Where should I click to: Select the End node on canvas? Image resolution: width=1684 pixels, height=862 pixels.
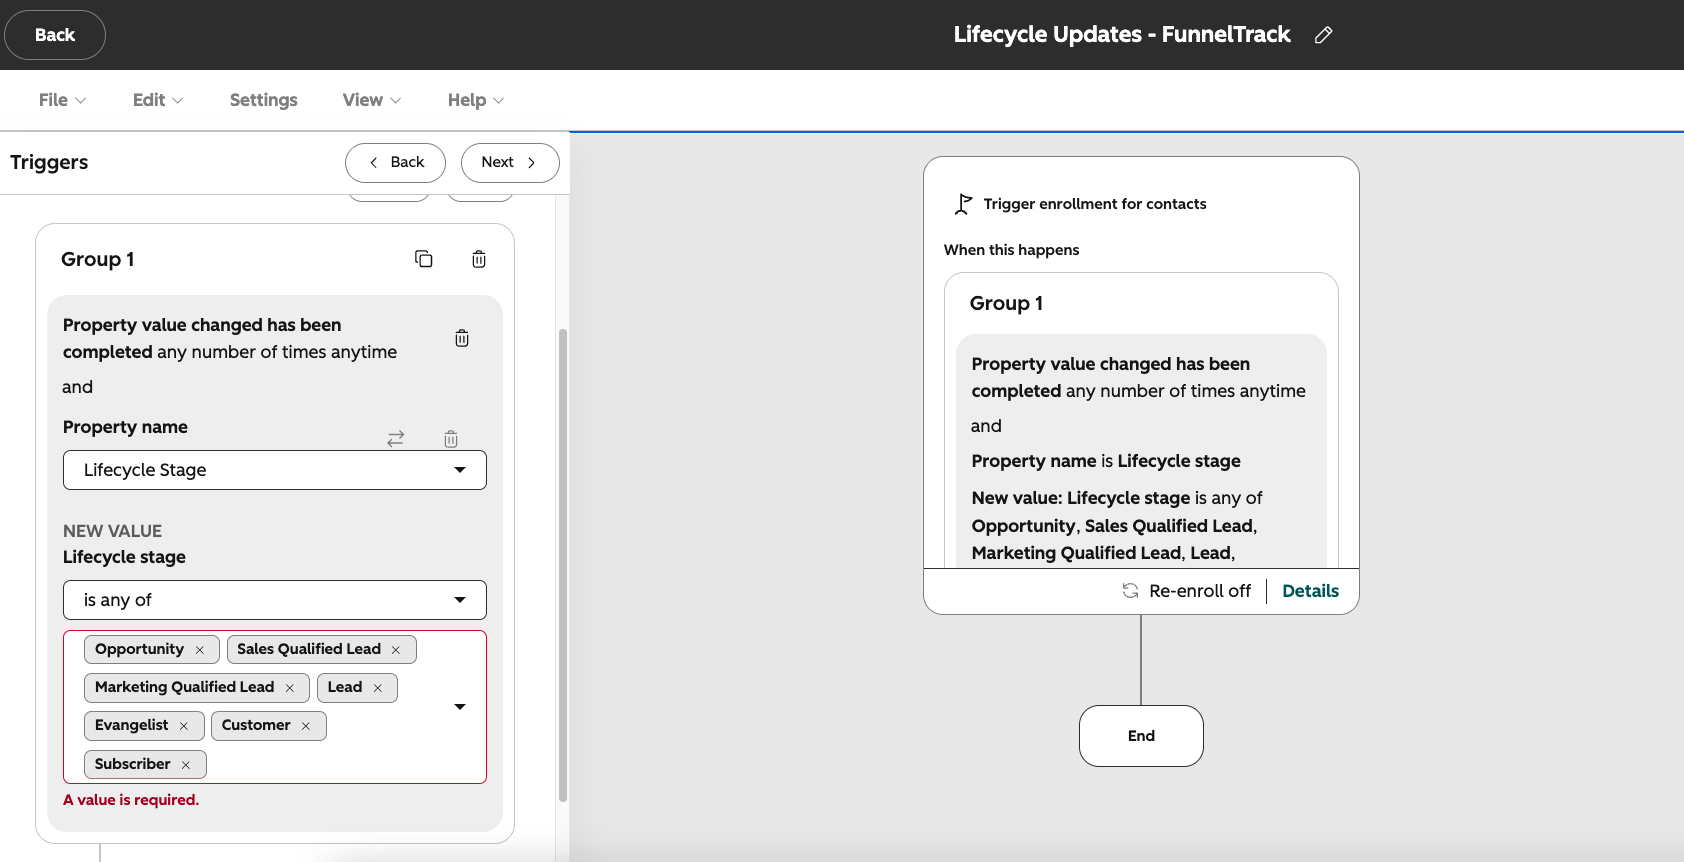pos(1141,736)
